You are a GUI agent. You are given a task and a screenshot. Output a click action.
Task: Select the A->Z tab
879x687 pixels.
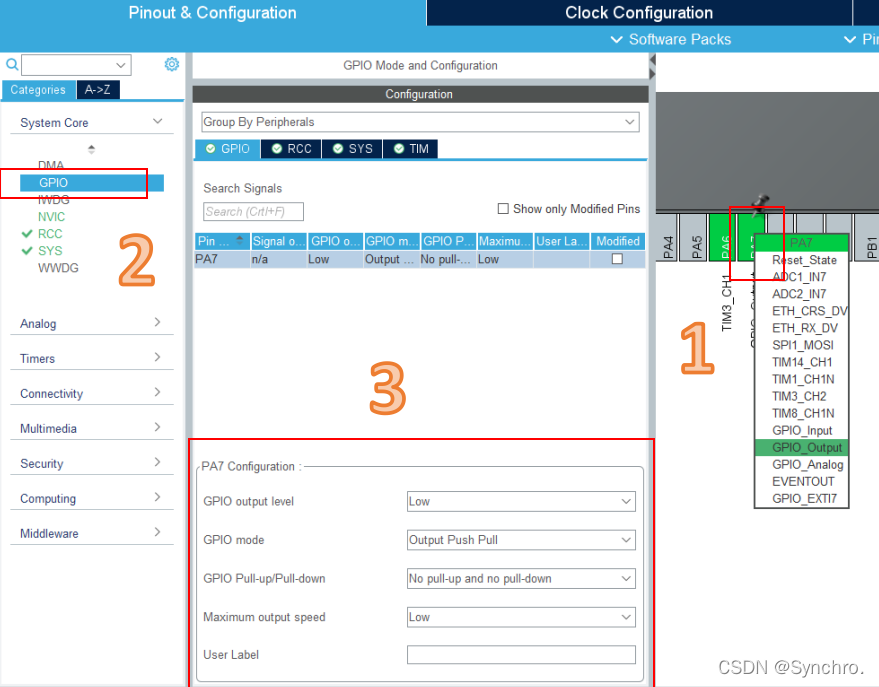click(x=98, y=90)
